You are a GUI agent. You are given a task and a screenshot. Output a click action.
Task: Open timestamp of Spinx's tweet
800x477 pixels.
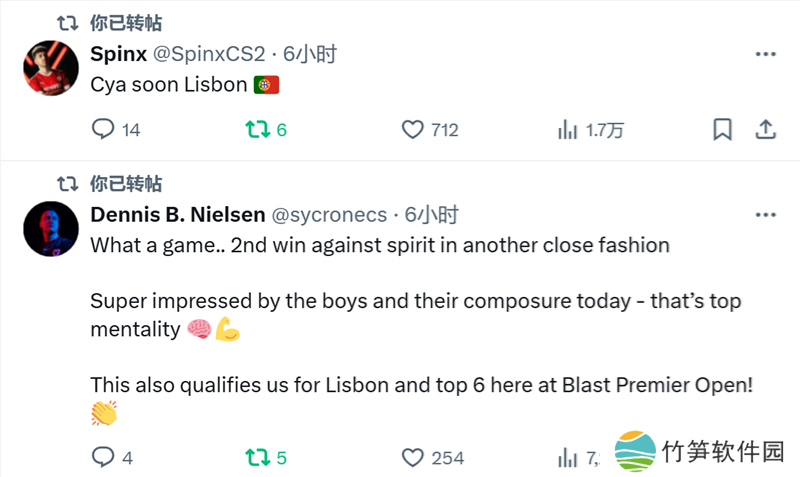pyautogui.click(x=310, y=55)
